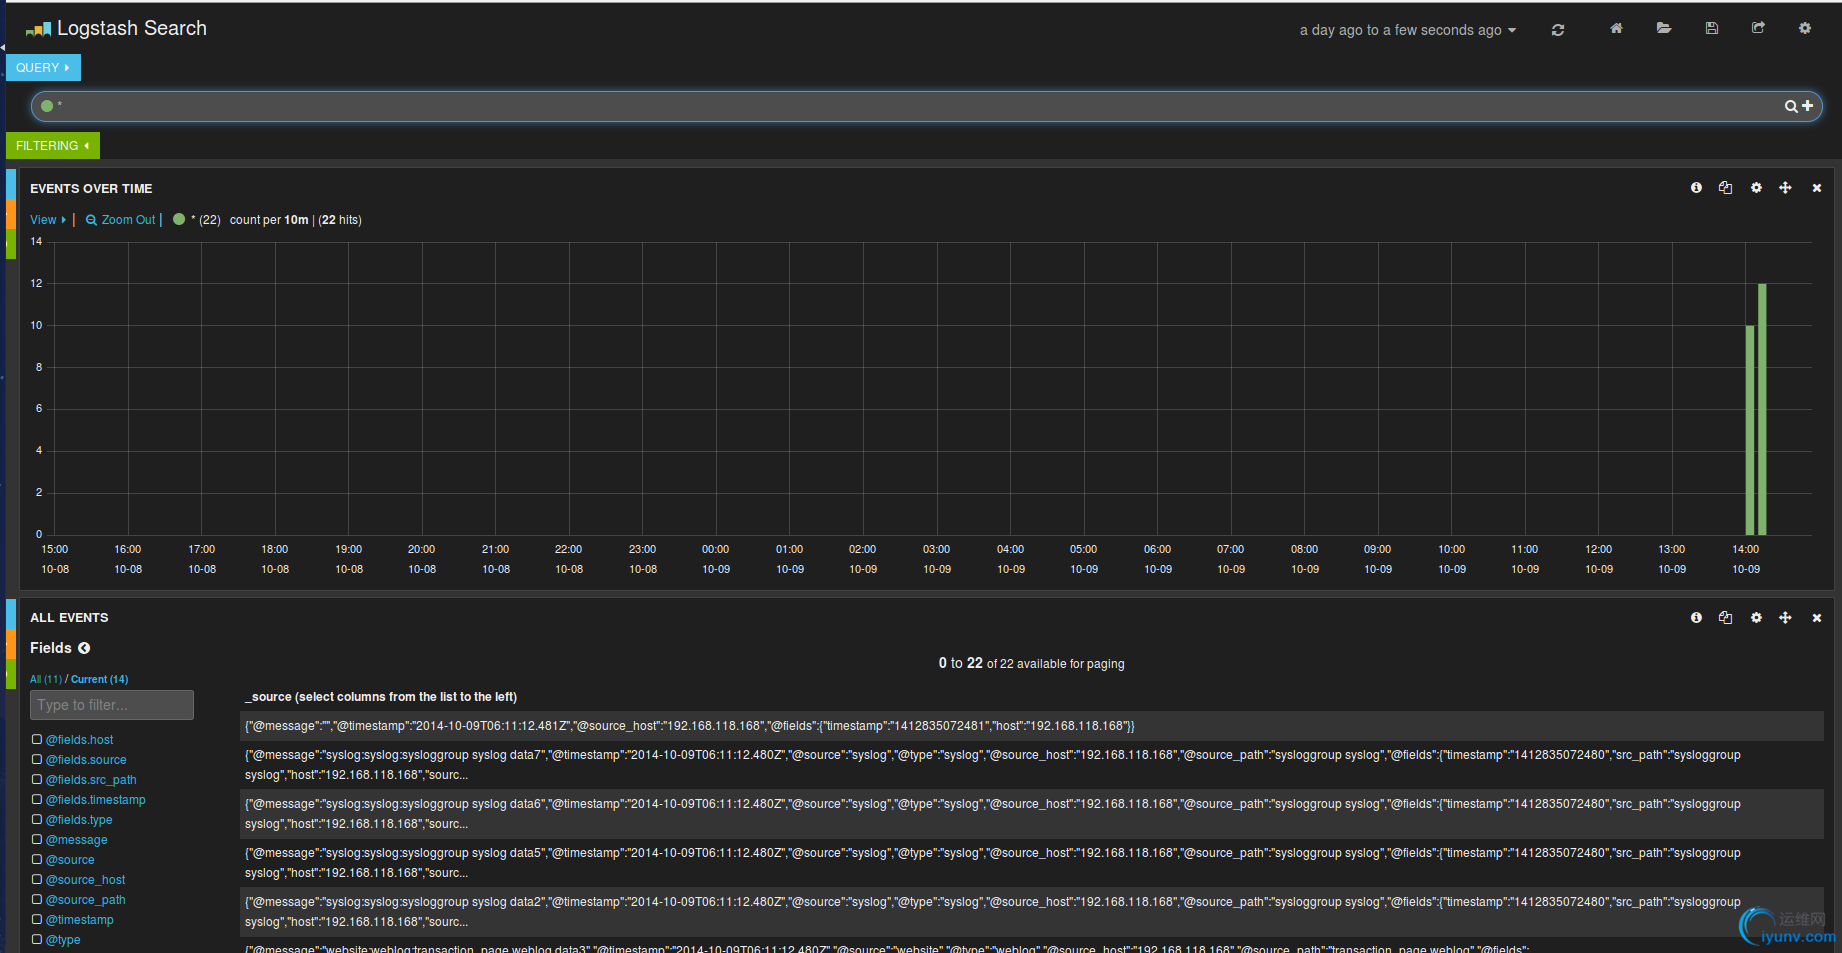Check the @fields.source field
The image size is (1842, 953).
click(x=37, y=759)
